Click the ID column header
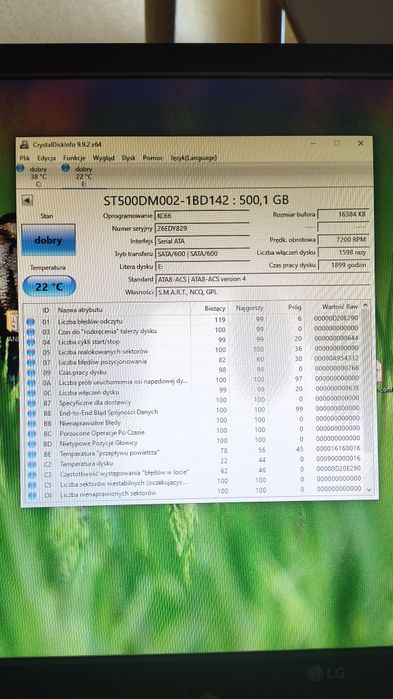The height and width of the screenshot is (699, 393). point(45,309)
